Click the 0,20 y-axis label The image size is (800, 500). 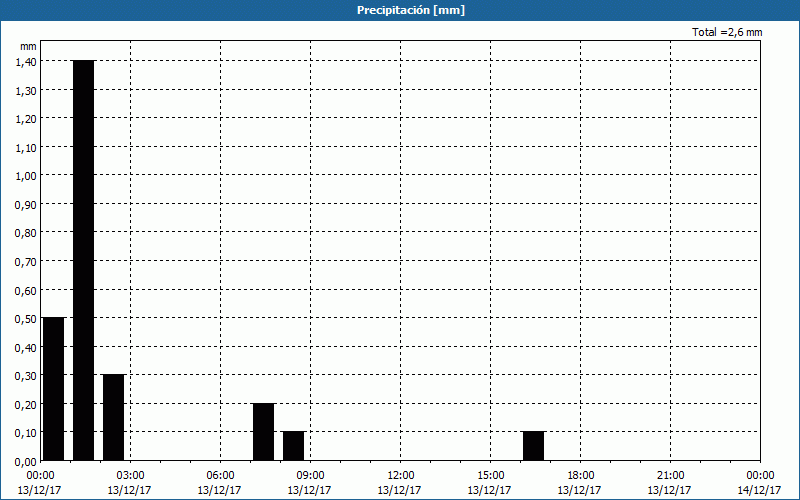tap(27, 405)
